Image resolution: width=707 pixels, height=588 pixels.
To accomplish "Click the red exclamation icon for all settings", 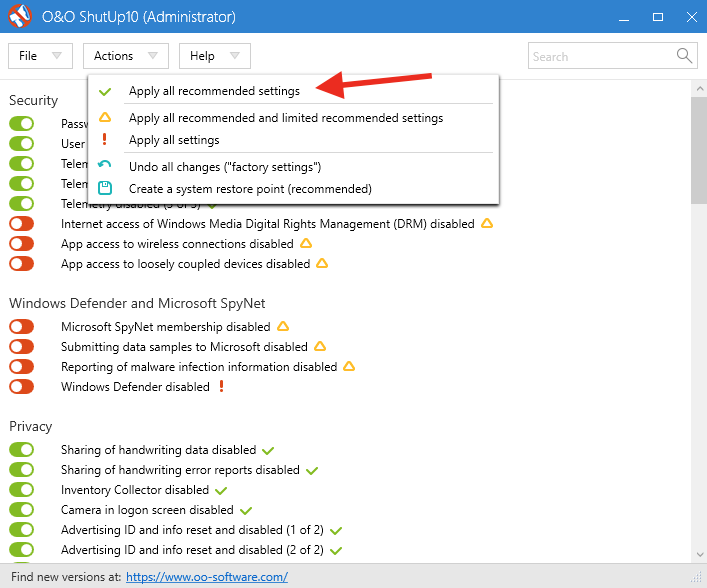I will coord(105,140).
